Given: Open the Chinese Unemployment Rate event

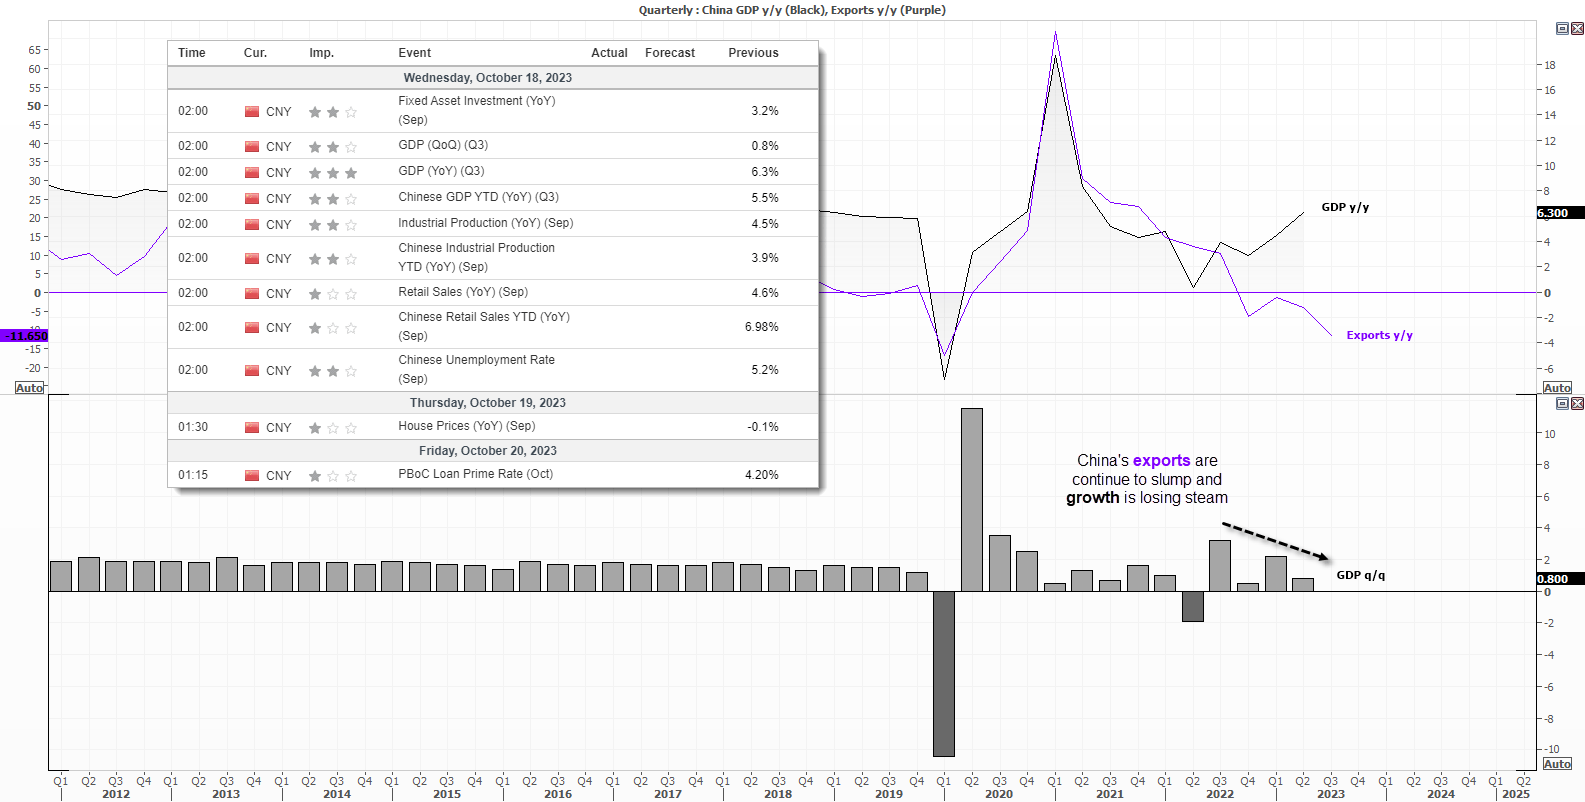Looking at the screenshot, I should (476, 369).
